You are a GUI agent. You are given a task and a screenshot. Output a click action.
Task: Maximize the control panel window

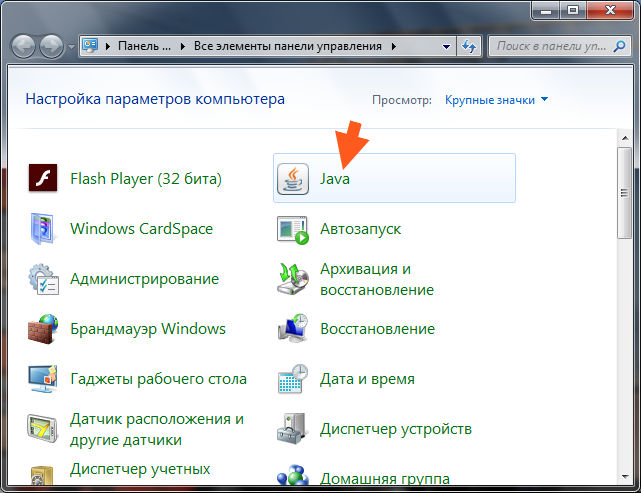click(573, 10)
